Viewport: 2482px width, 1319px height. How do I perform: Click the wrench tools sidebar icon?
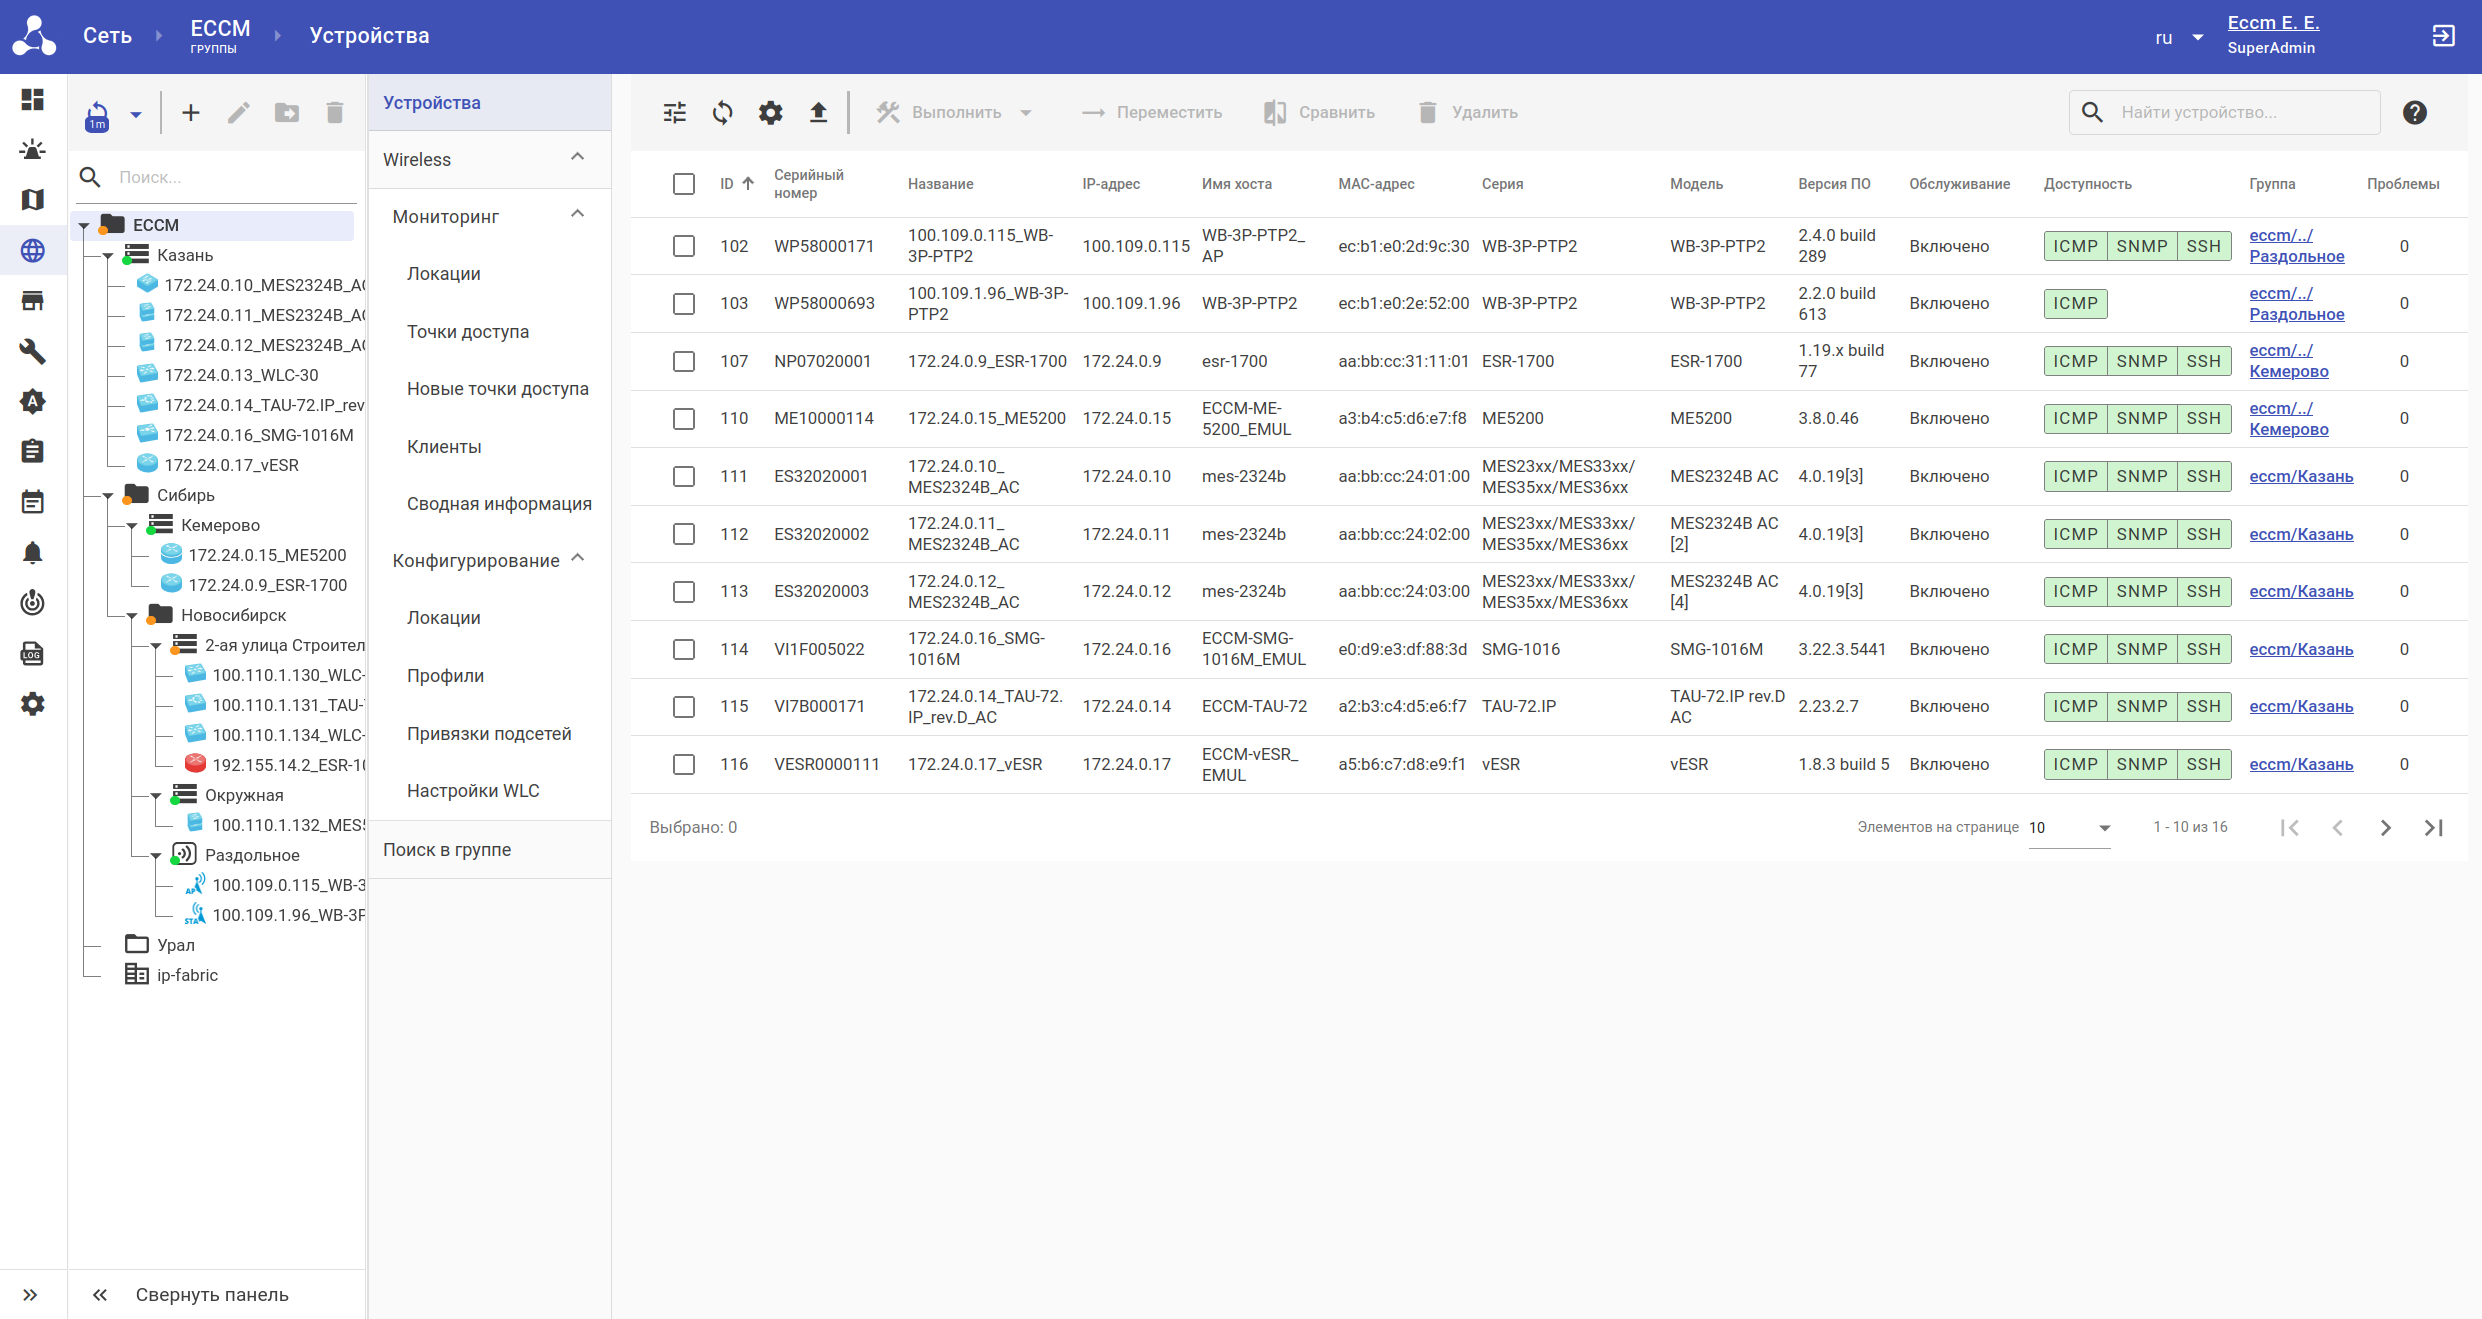coord(32,351)
